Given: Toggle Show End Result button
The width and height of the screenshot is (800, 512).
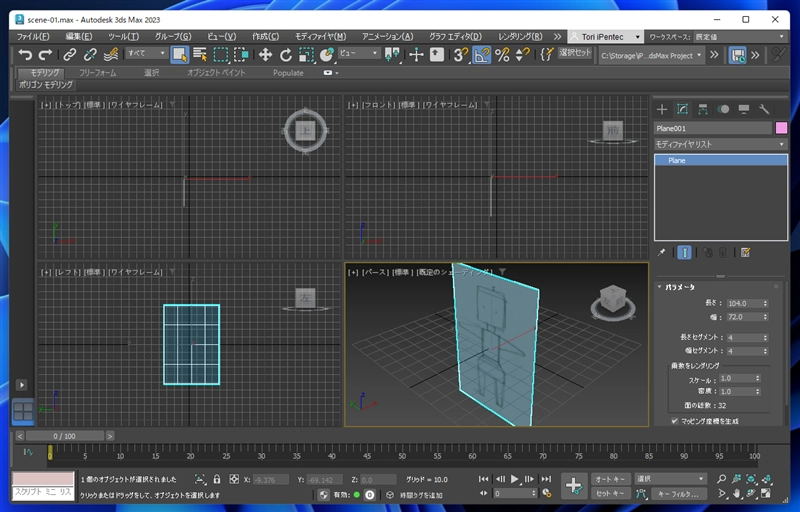Looking at the screenshot, I should point(684,252).
